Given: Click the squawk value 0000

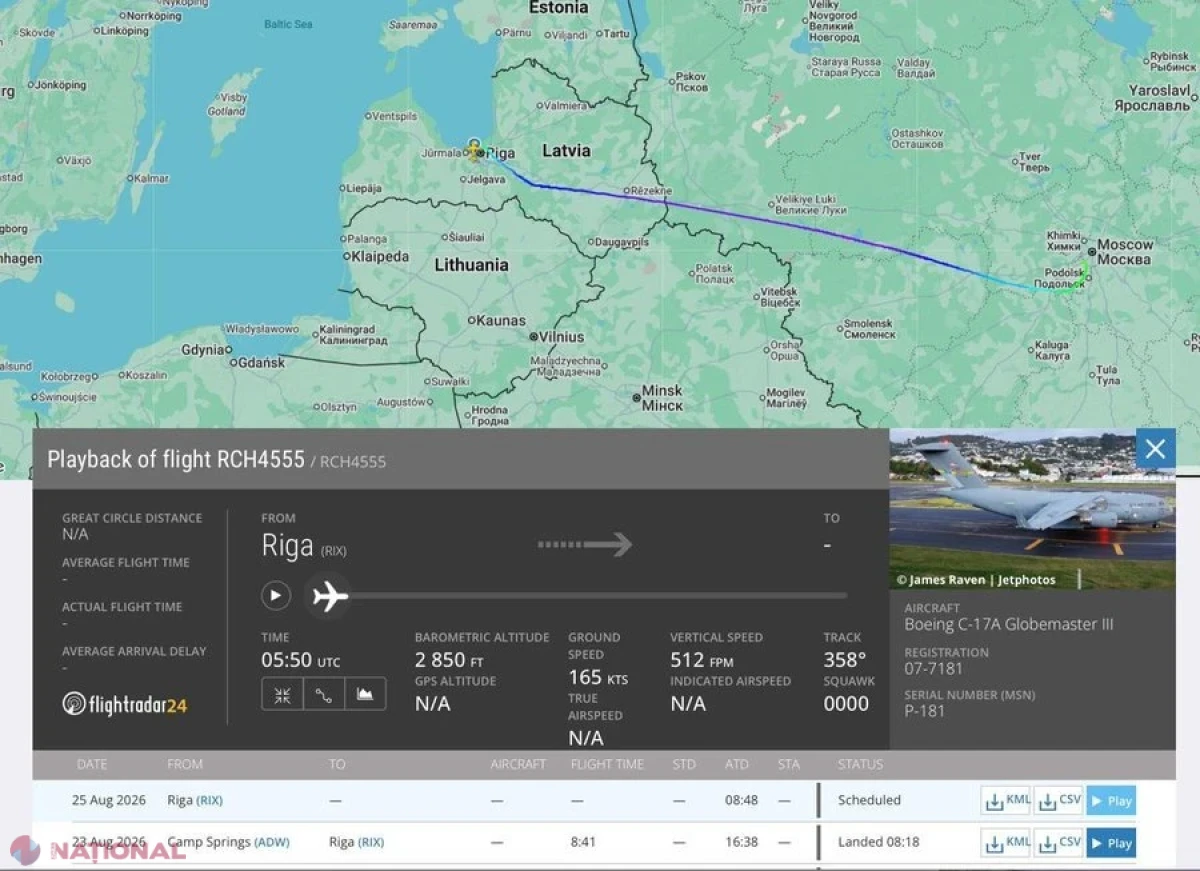Looking at the screenshot, I should pos(846,704).
